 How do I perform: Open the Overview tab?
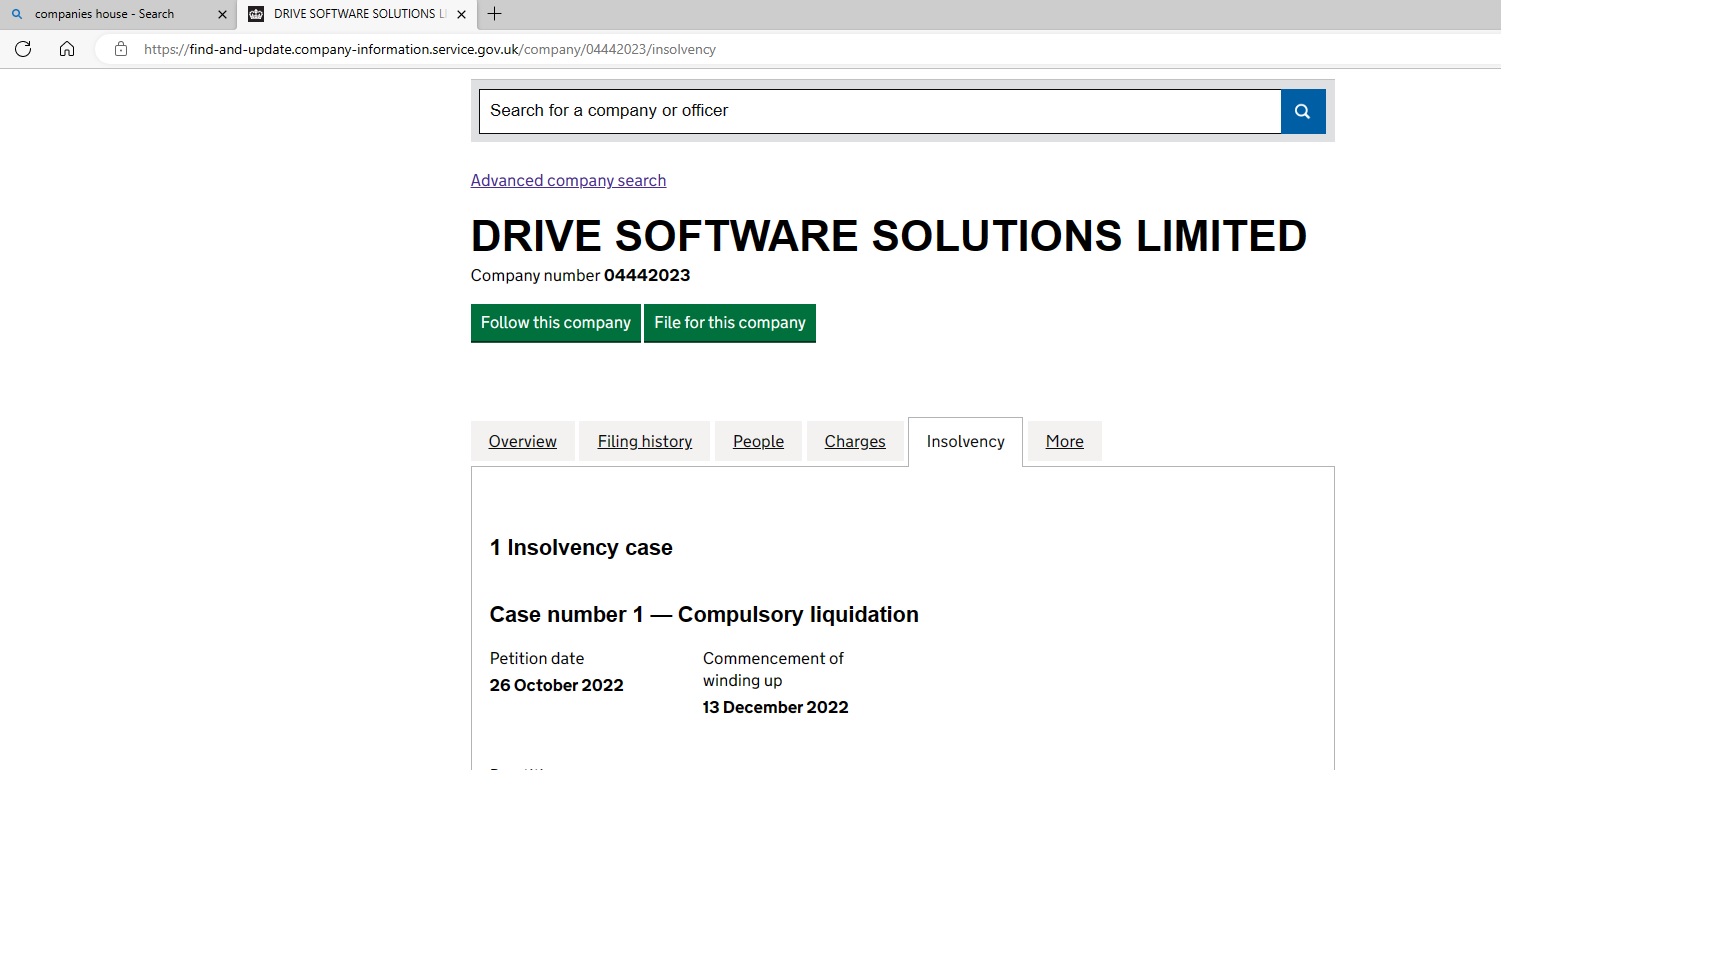pyautogui.click(x=523, y=441)
